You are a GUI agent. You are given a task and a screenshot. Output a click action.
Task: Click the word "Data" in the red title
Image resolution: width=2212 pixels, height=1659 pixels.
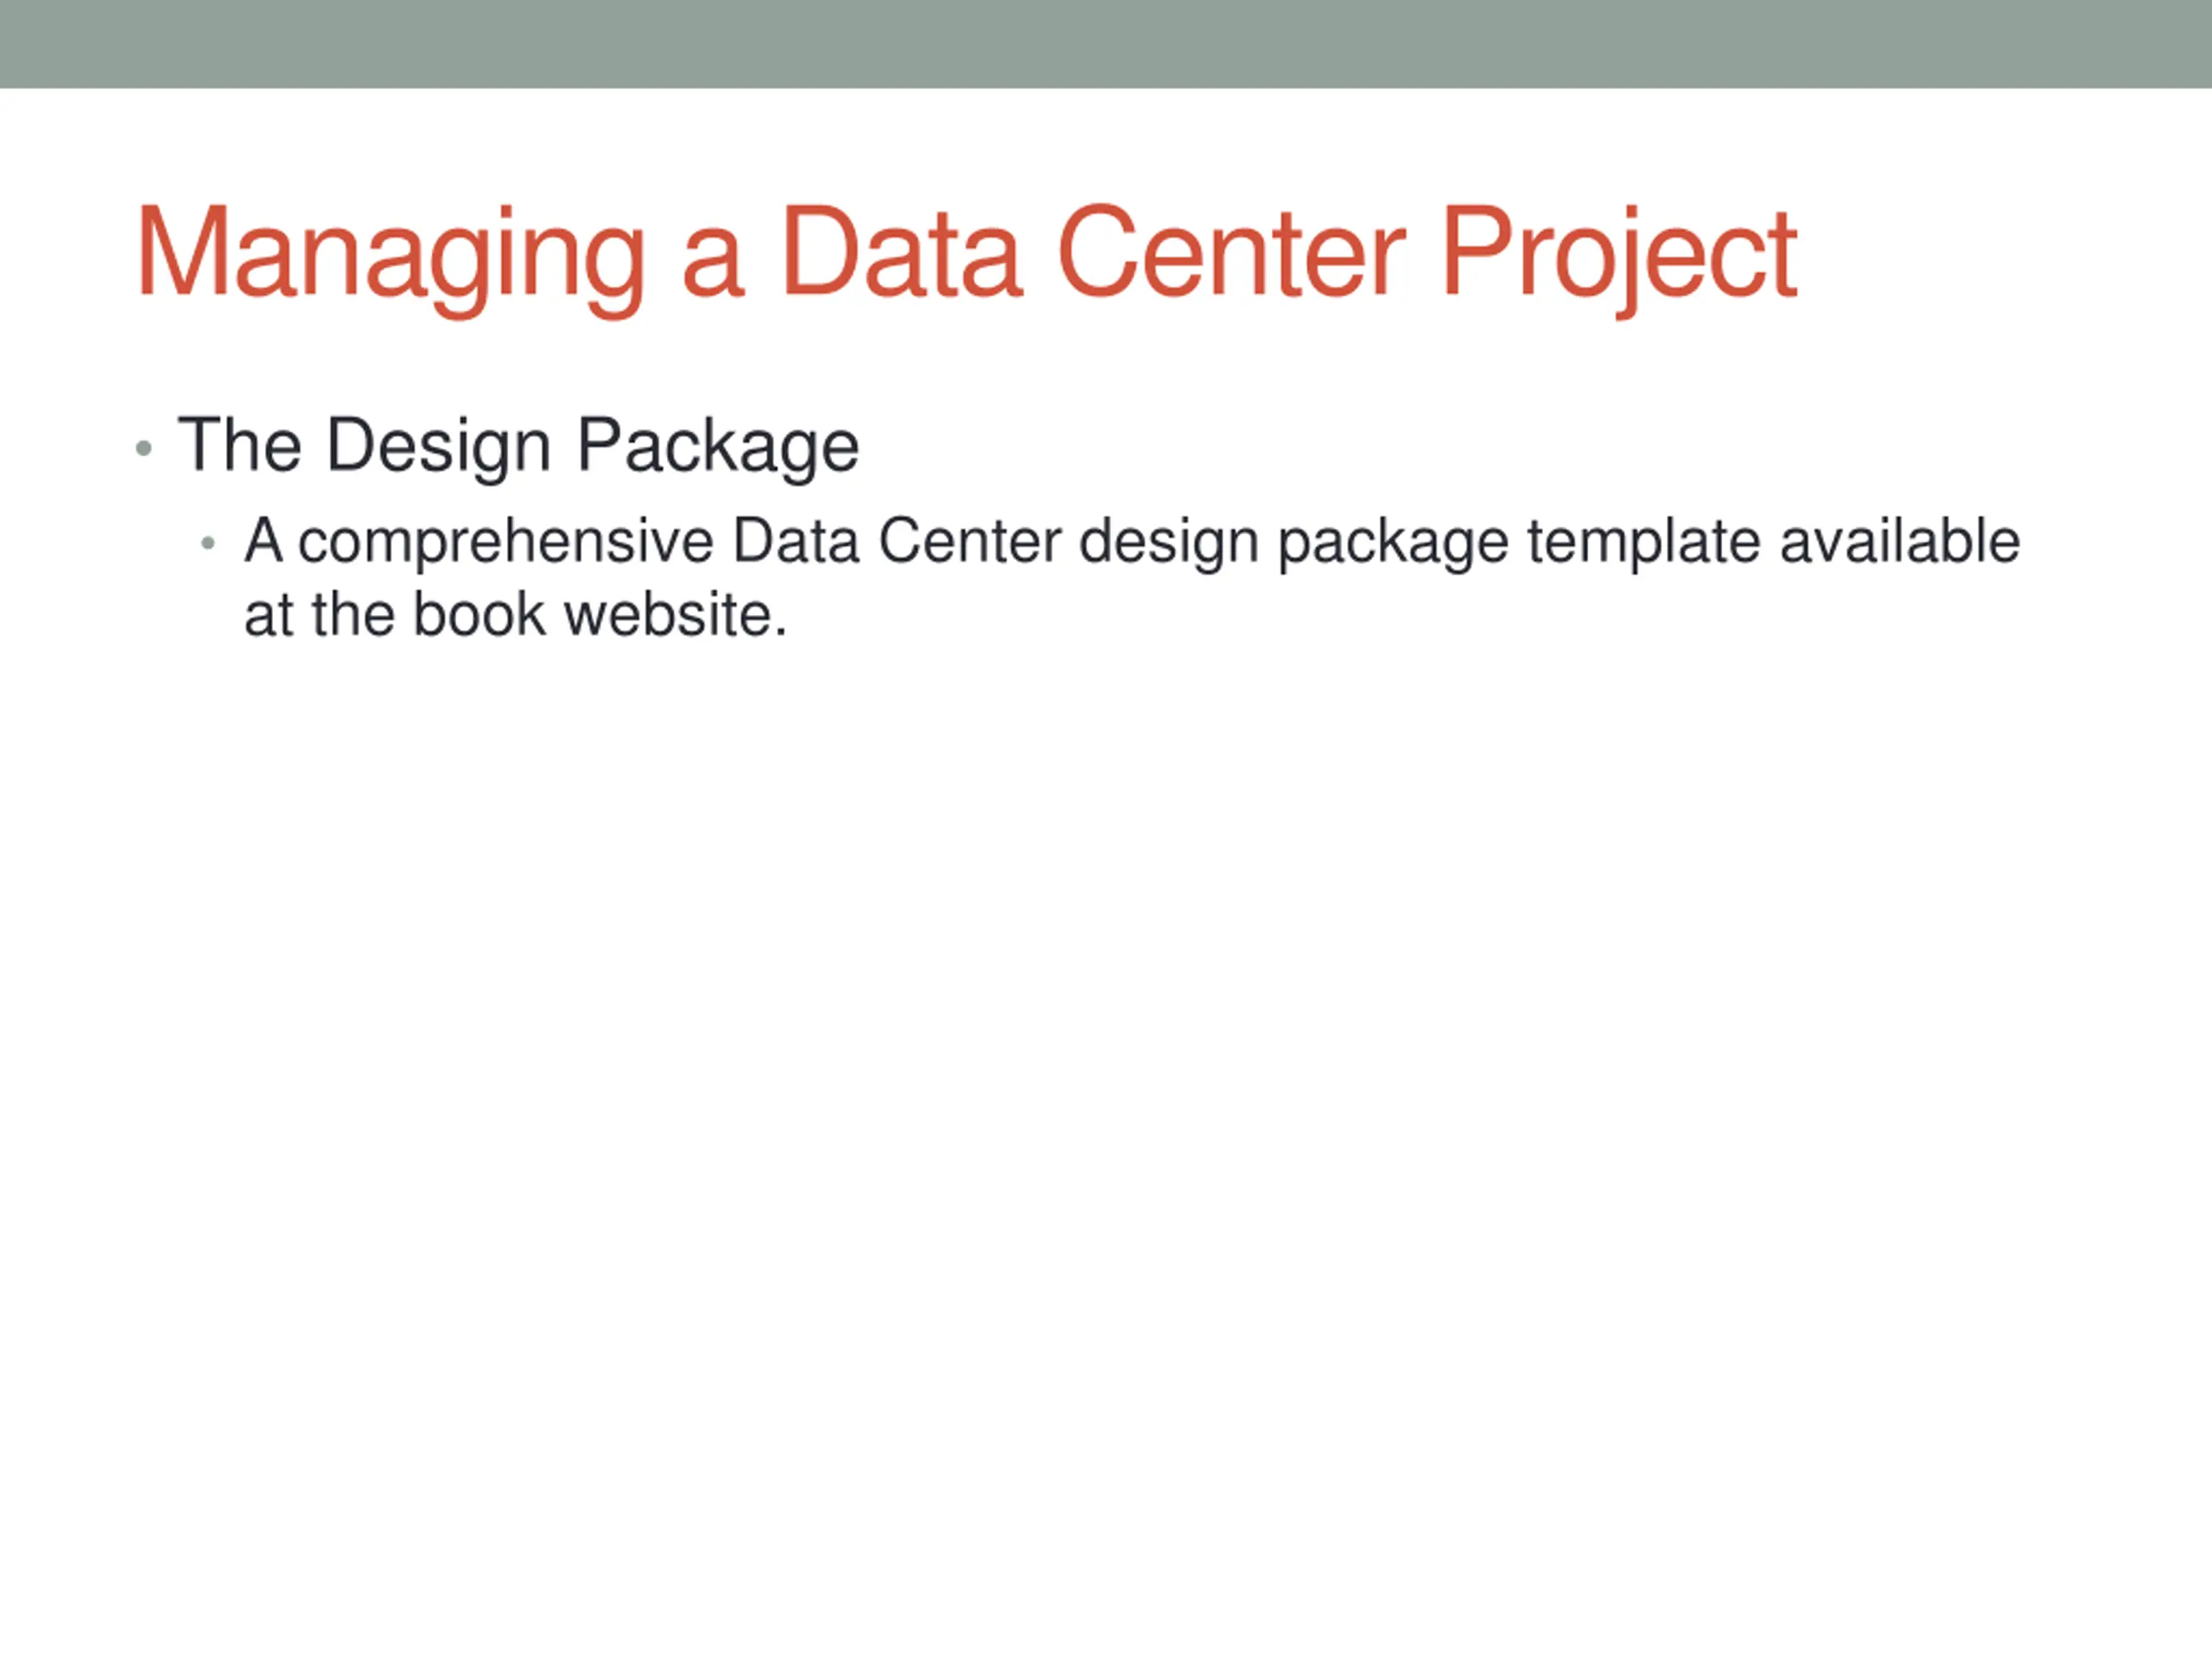(901, 255)
